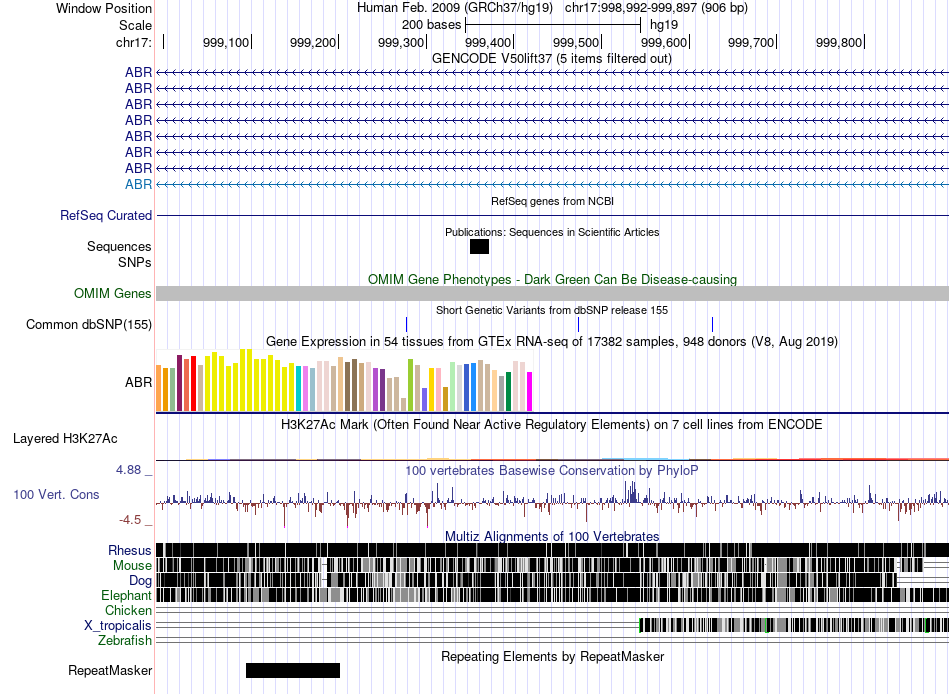Screen dimensions: 950x694
Task: Click the hg19 text beside scale bar
Action: 663,25
